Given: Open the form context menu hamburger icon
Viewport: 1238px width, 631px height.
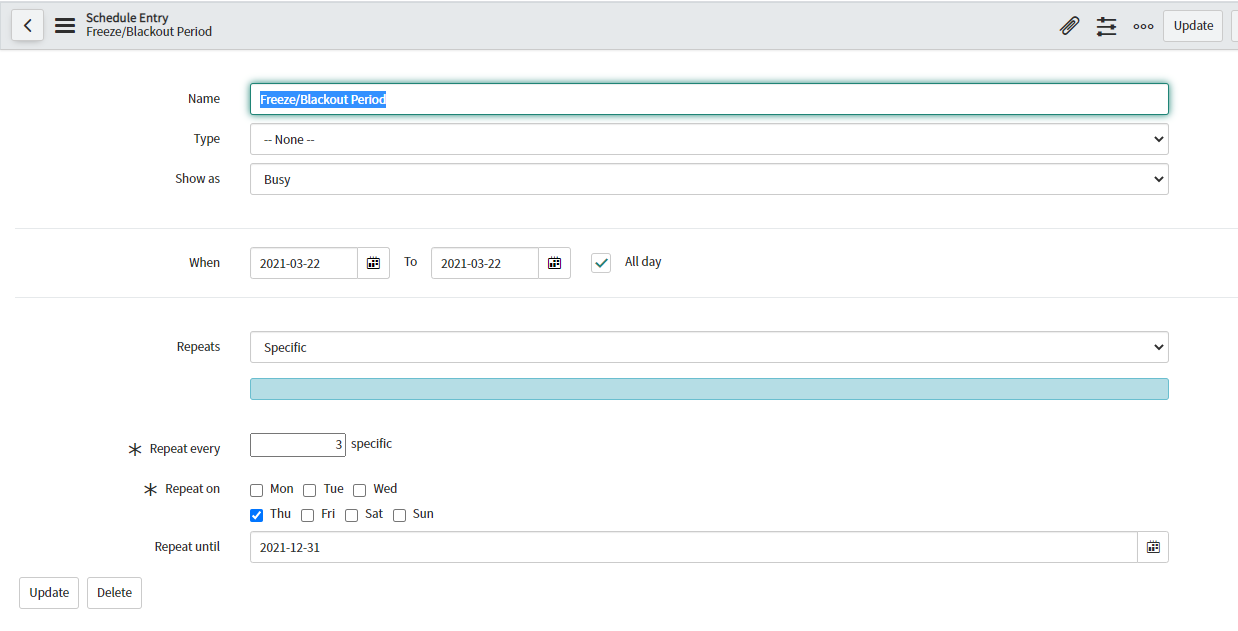Looking at the screenshot, I should (64, 25).
